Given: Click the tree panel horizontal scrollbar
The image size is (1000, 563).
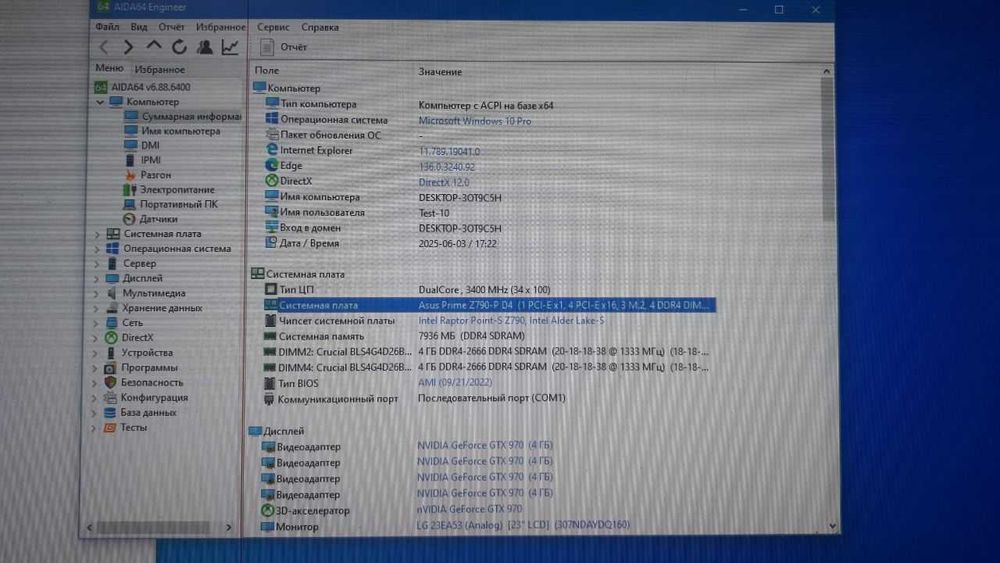Looking at the screenshot, I should click(153, 528).
